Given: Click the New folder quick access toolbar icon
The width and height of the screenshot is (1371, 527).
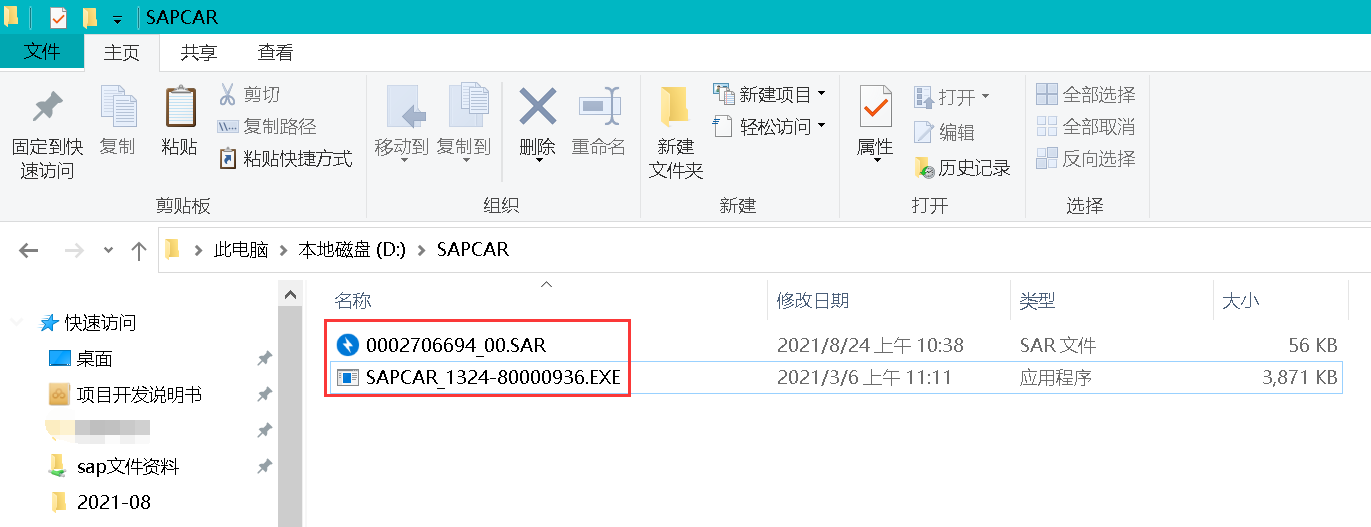Looking at the screenshot, I should click(89, 17).
